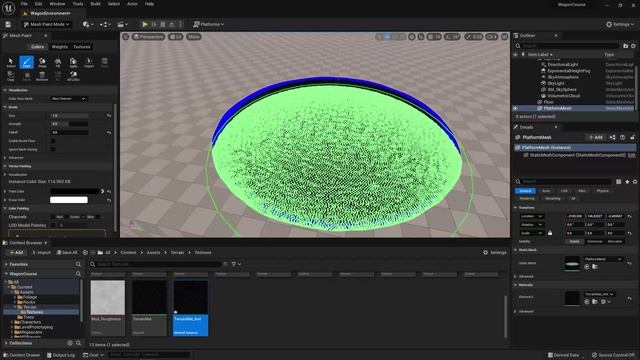Click the Apply tool icon in Mesh Paint
The width and height of the screenshot is (640, 360).
coord(73,62)
